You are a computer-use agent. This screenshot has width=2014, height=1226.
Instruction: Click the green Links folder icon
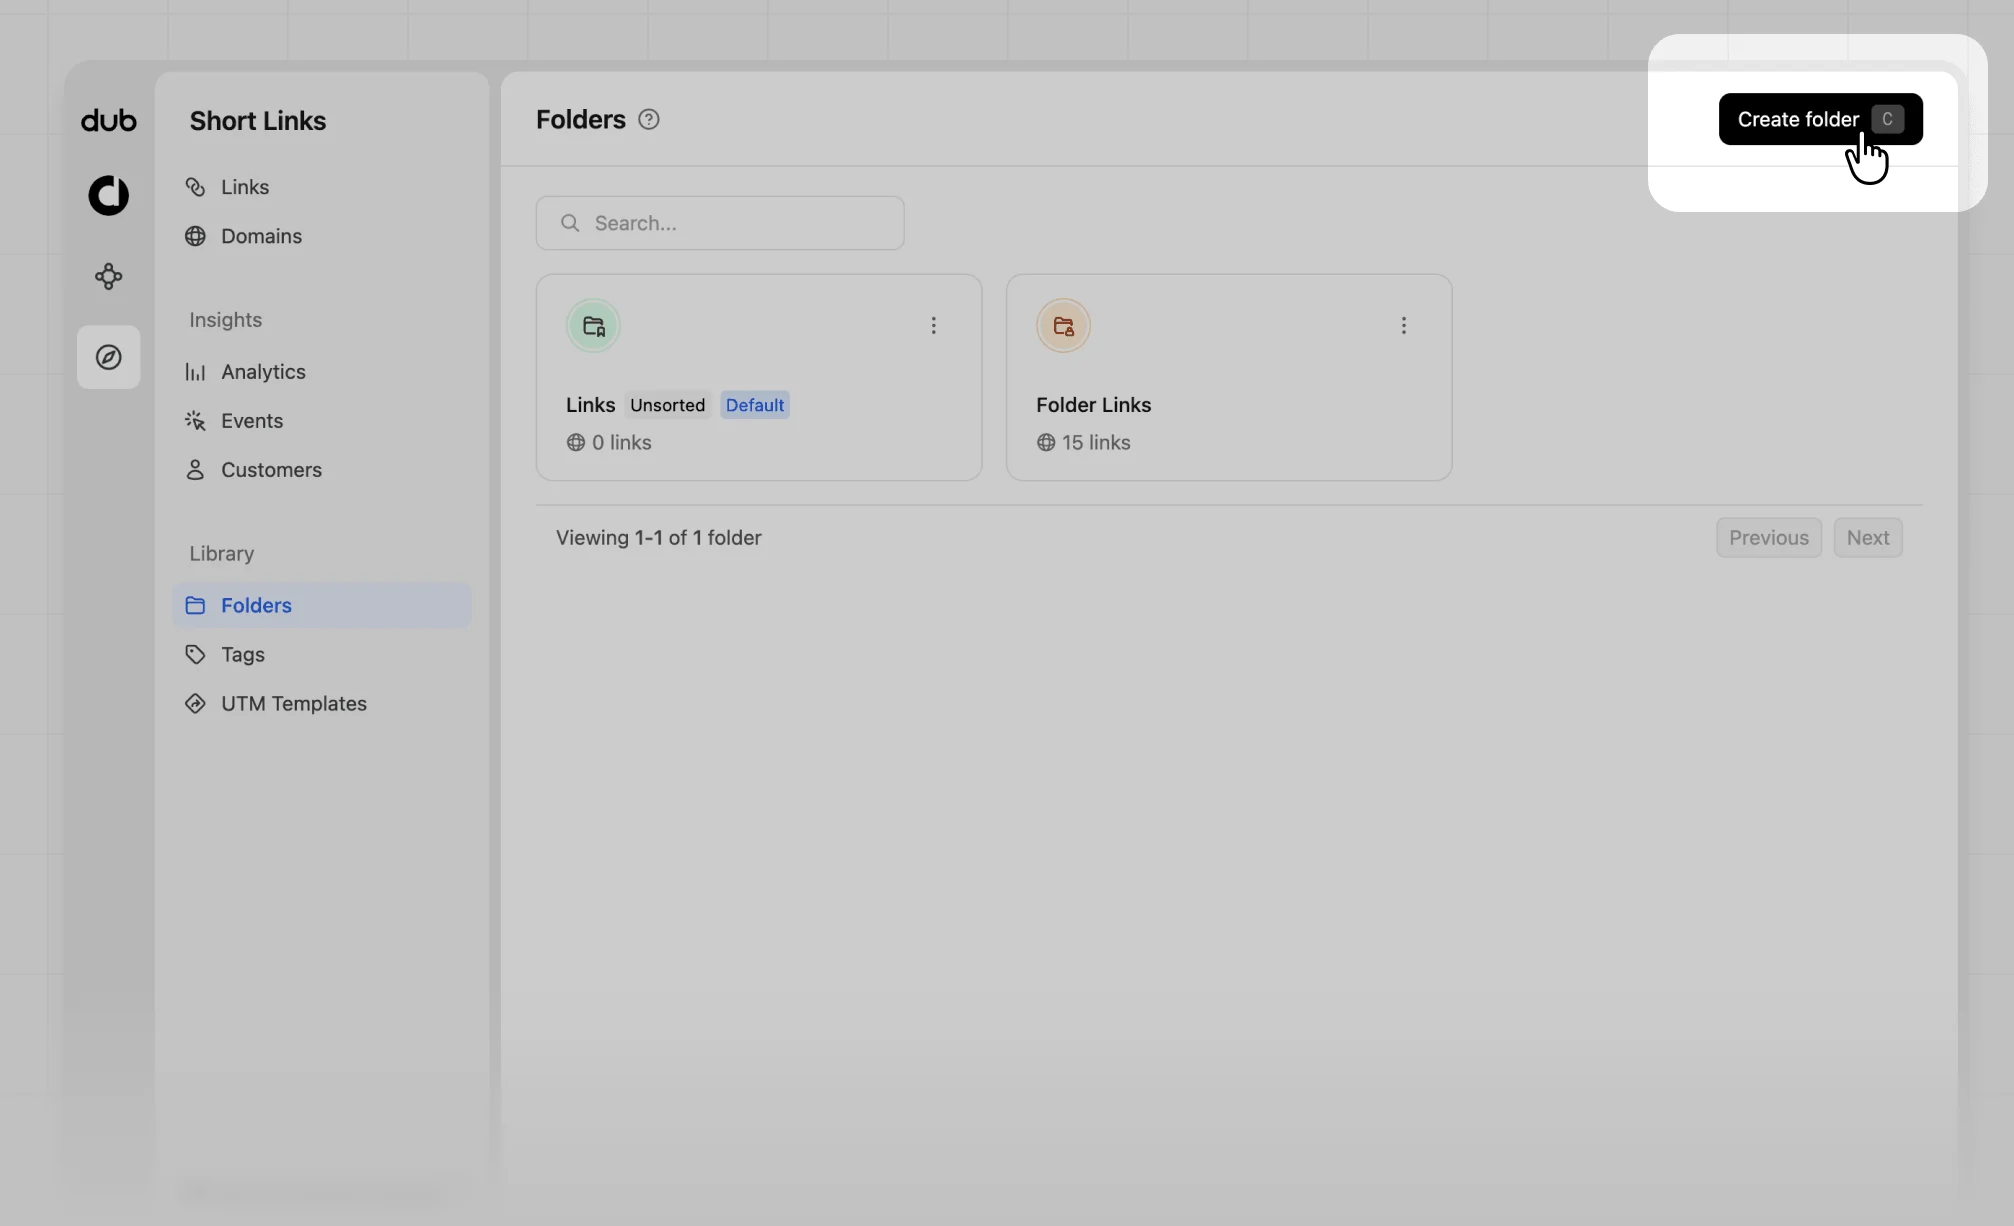click(593, 325)
